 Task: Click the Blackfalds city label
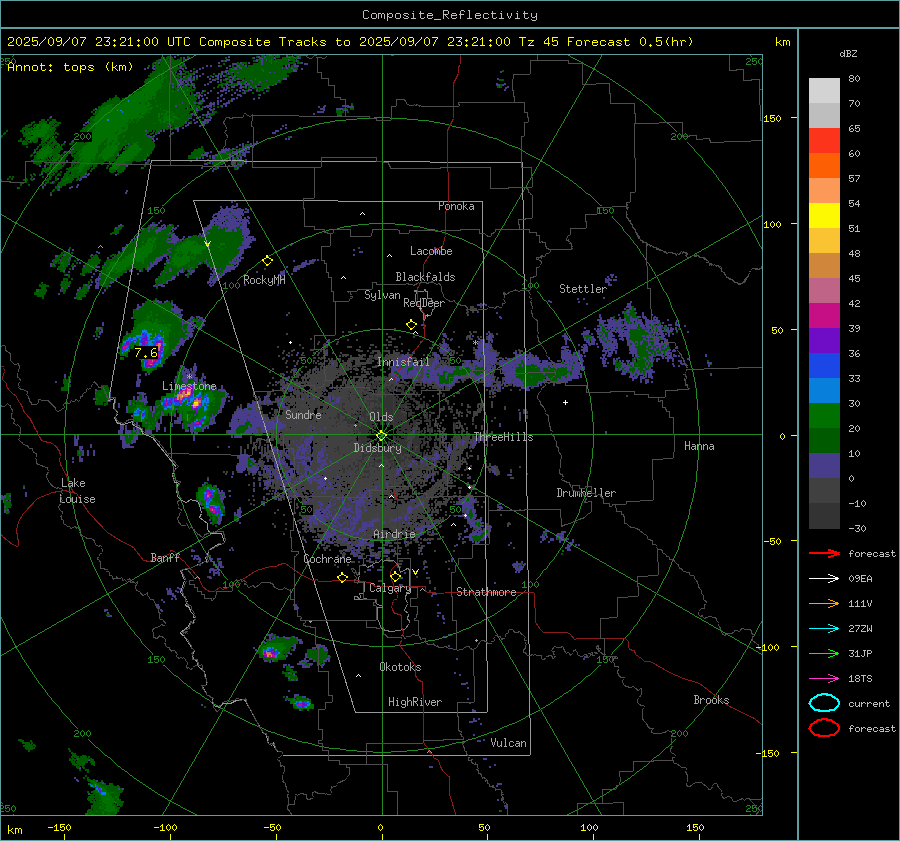tap(425, 277)
